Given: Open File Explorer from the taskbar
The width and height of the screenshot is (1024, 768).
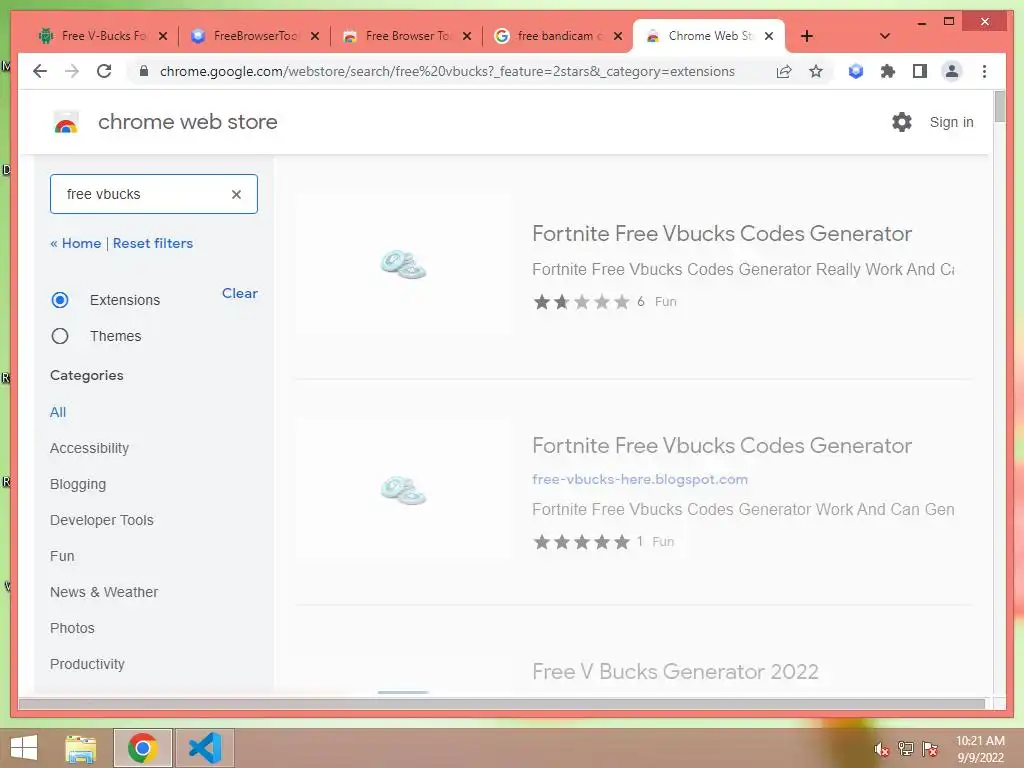Looking at the screenshot, I should pyautogui.click(x=80, y=748).
